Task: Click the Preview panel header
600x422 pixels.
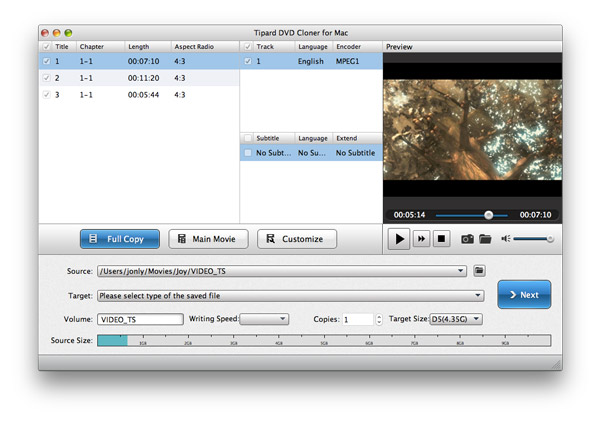Action: (x=472, y=47)
